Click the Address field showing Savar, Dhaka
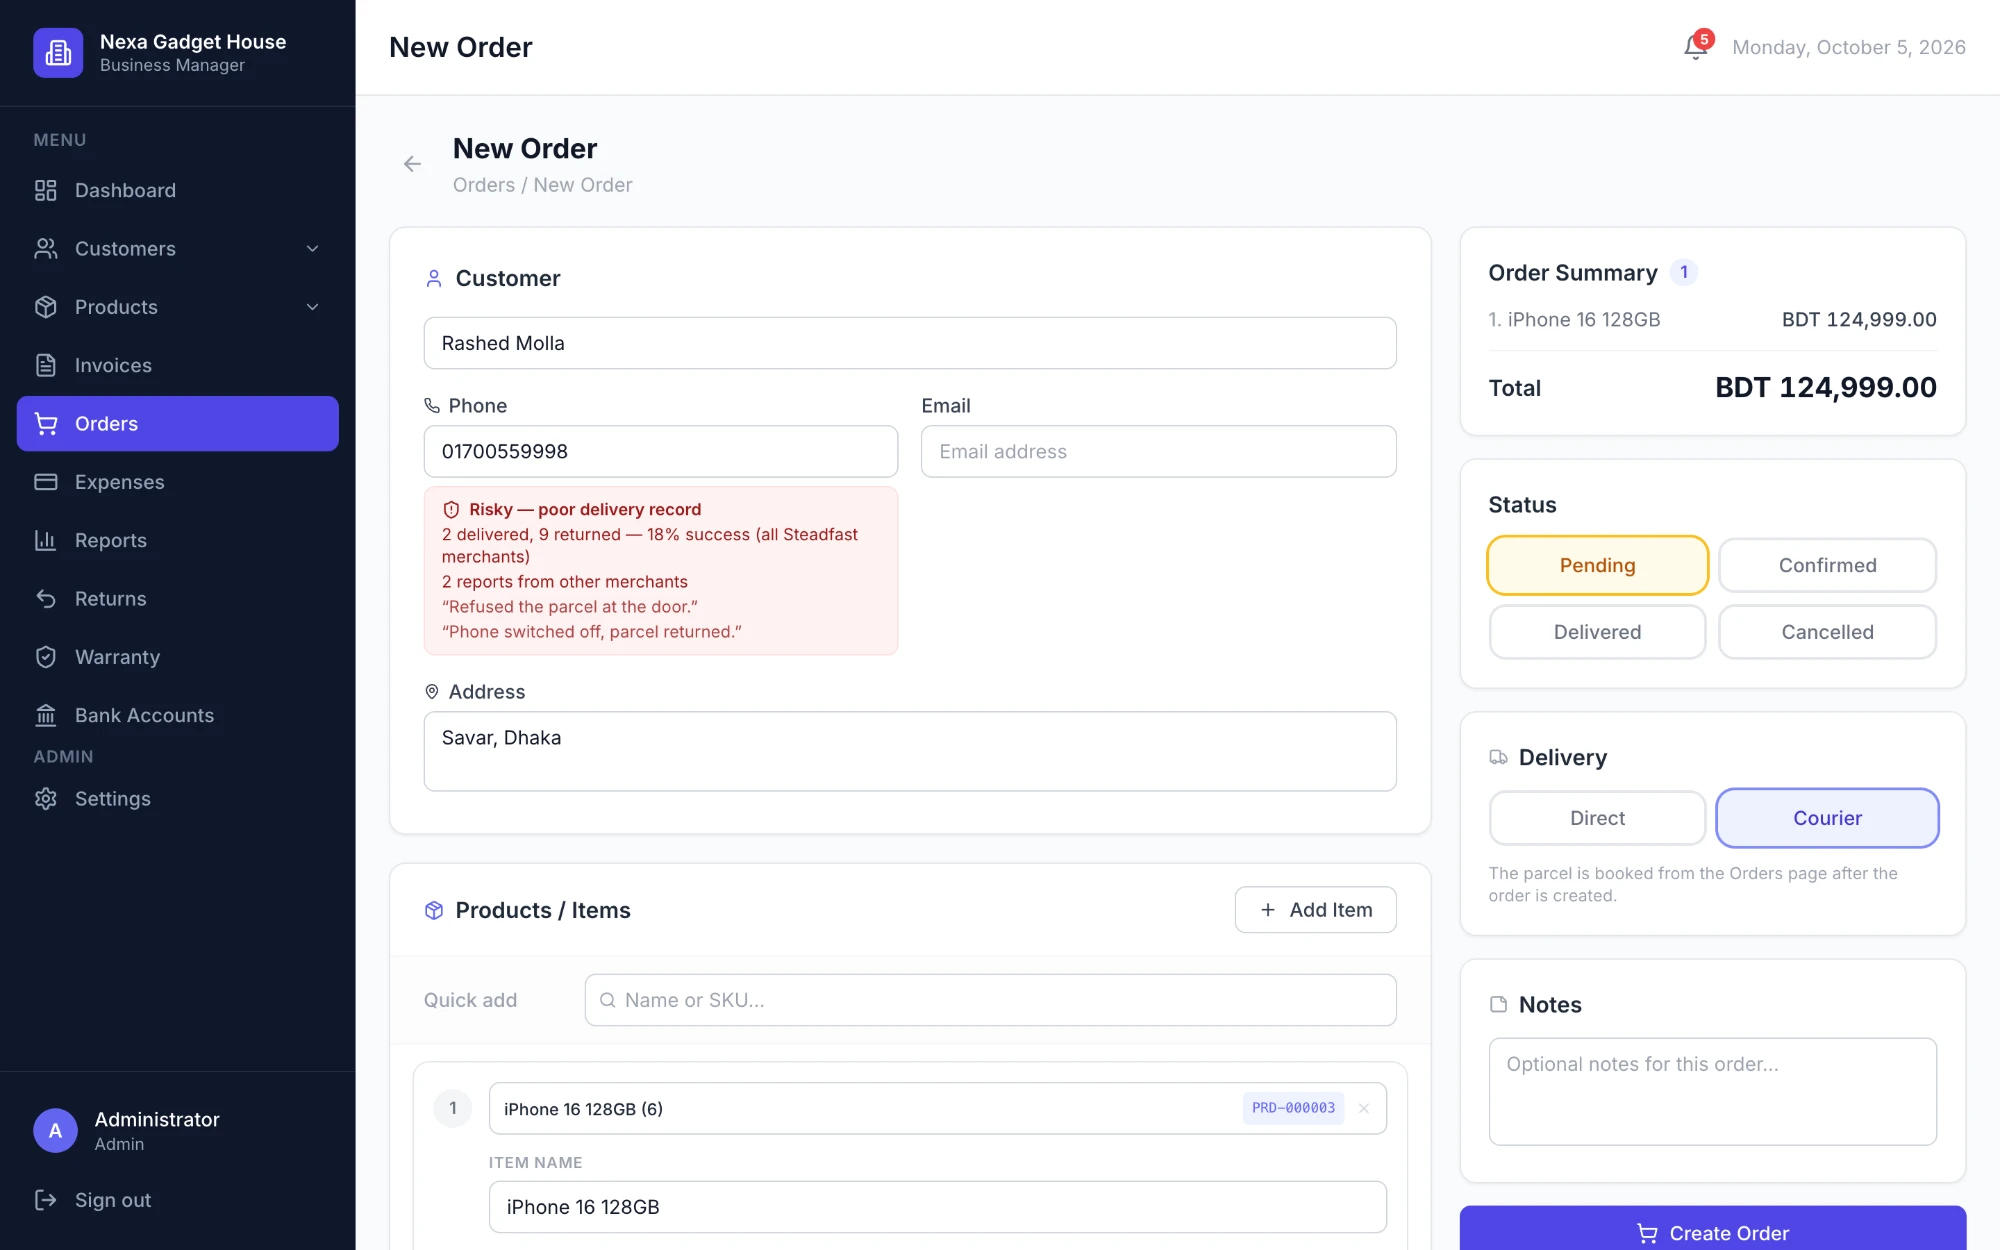This screenshot has height=1250, width=2000. click(910, 751)
